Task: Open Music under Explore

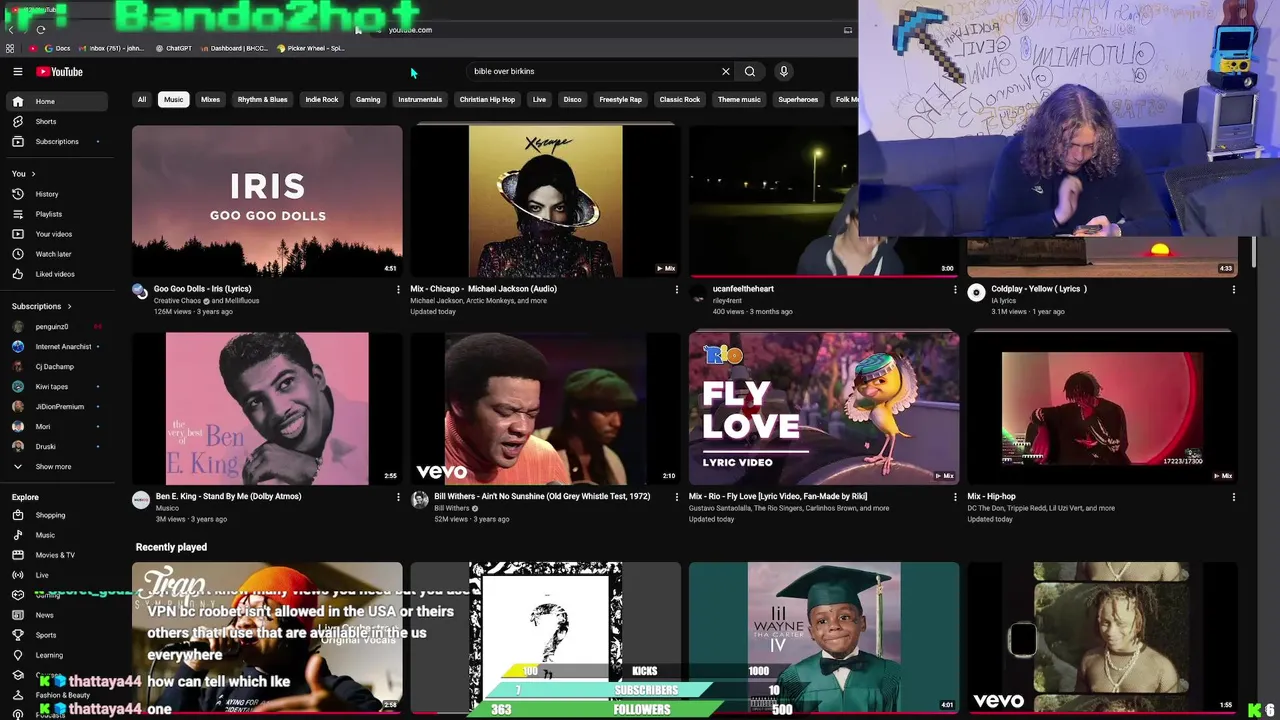Action: pyautogui.click(x=56, y=535)
